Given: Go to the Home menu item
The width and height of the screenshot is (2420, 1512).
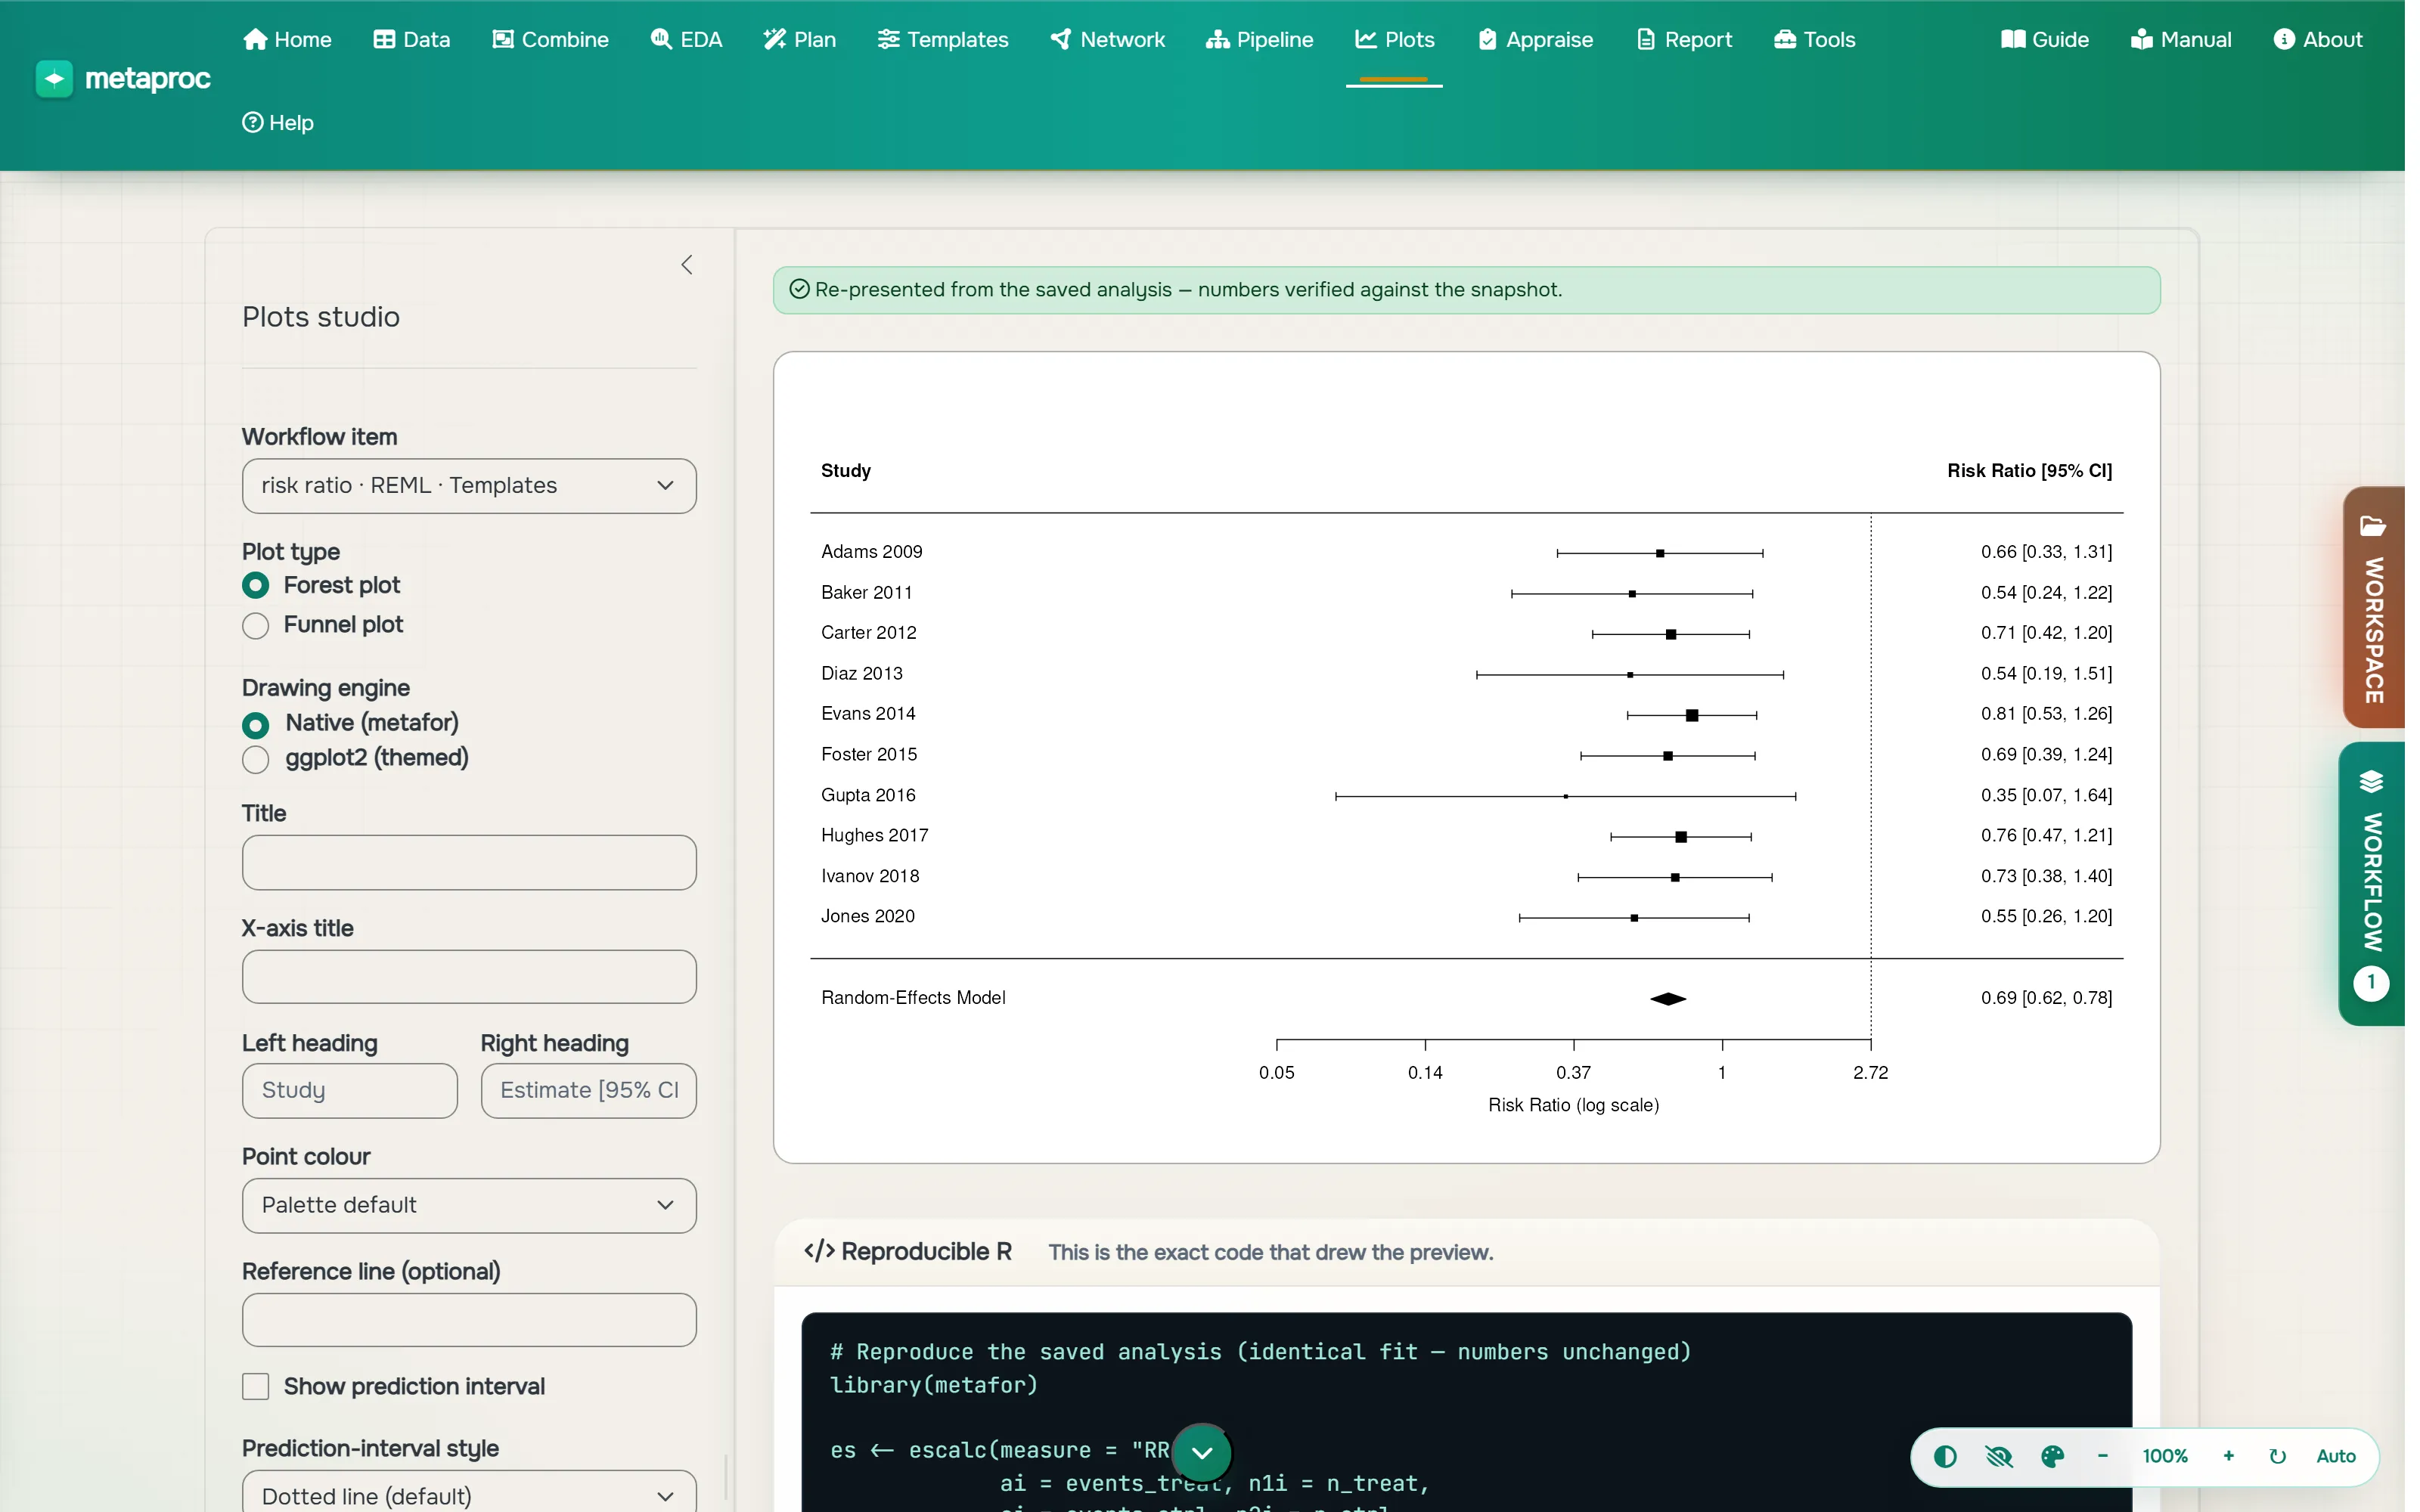Looking at the screenshot, I should click(287, 39).
